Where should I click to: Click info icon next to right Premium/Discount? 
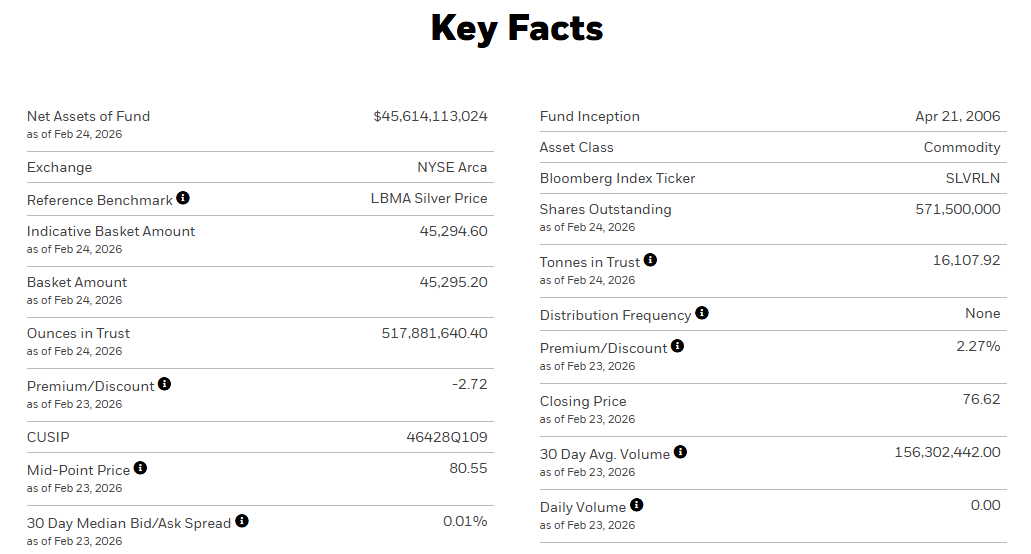(x=677, y=346)
